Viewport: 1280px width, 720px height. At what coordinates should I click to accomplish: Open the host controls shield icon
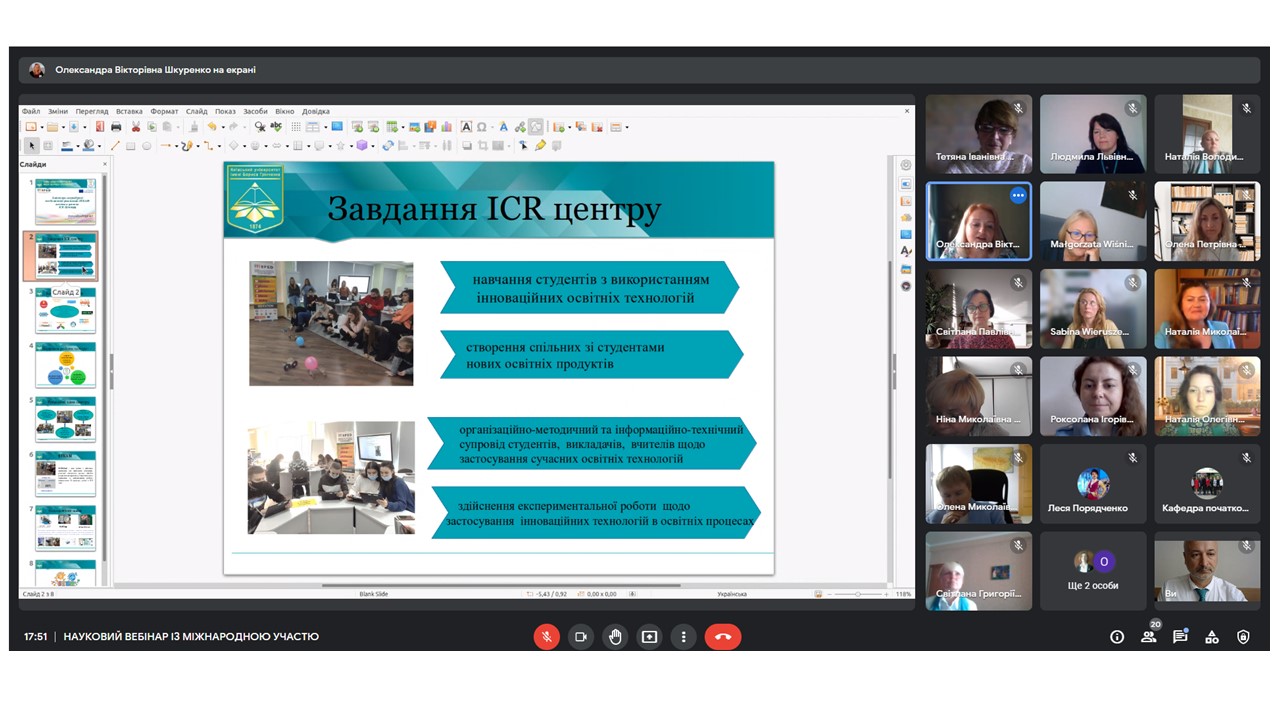[1243, 637]
